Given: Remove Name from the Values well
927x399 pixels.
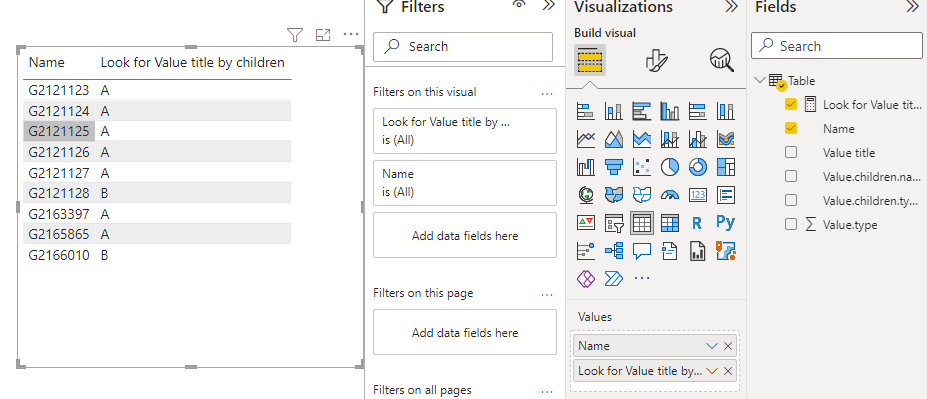Looking at the screenshot, I should coord(728,346).
